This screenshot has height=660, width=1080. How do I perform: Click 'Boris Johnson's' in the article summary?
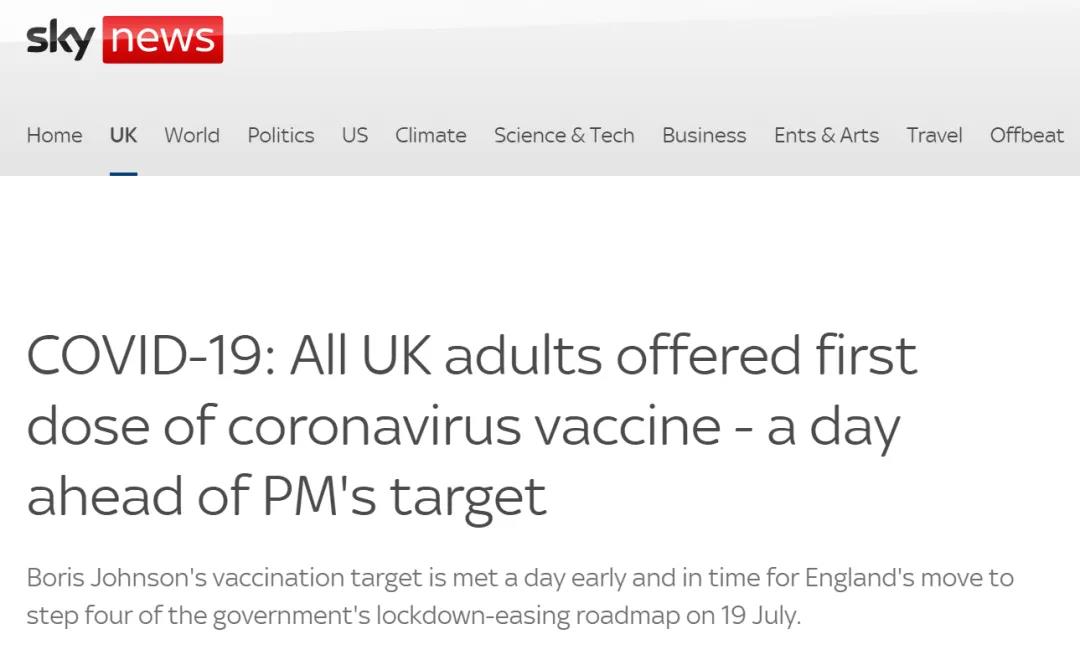(105, 578)
